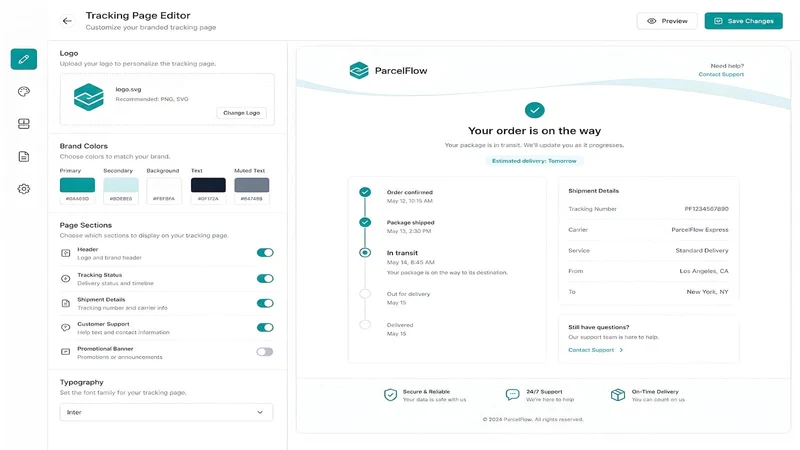Viewport: 800px width, 450px height.
Task: Click the Muted Text hex code field
Action: pos(252,198)
